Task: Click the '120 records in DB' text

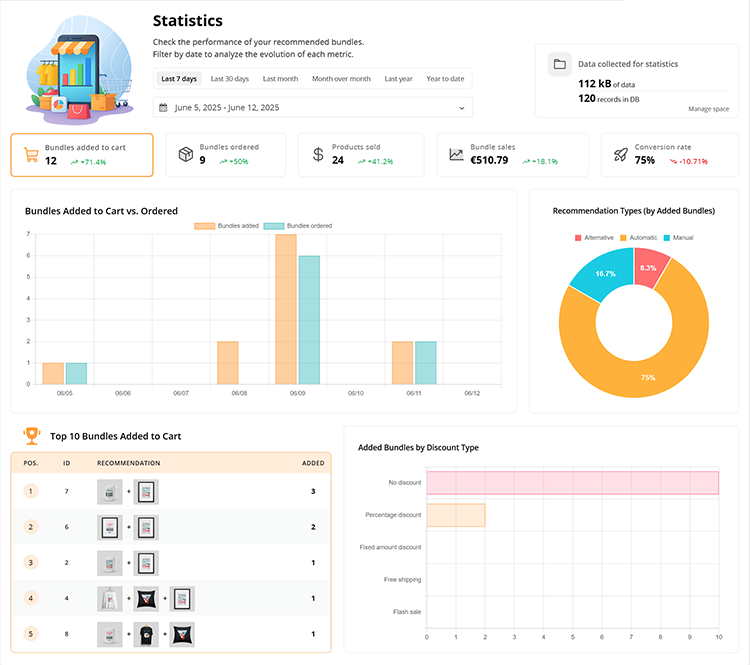Action: pyautogui.click(x=608, y=99)
